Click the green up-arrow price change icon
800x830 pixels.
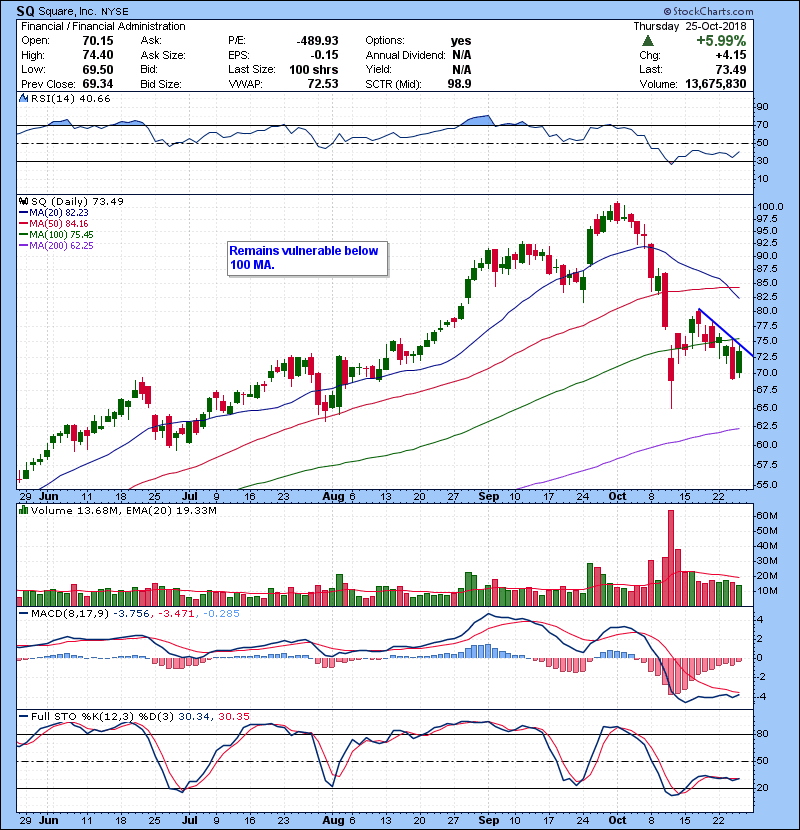[648, 41]
